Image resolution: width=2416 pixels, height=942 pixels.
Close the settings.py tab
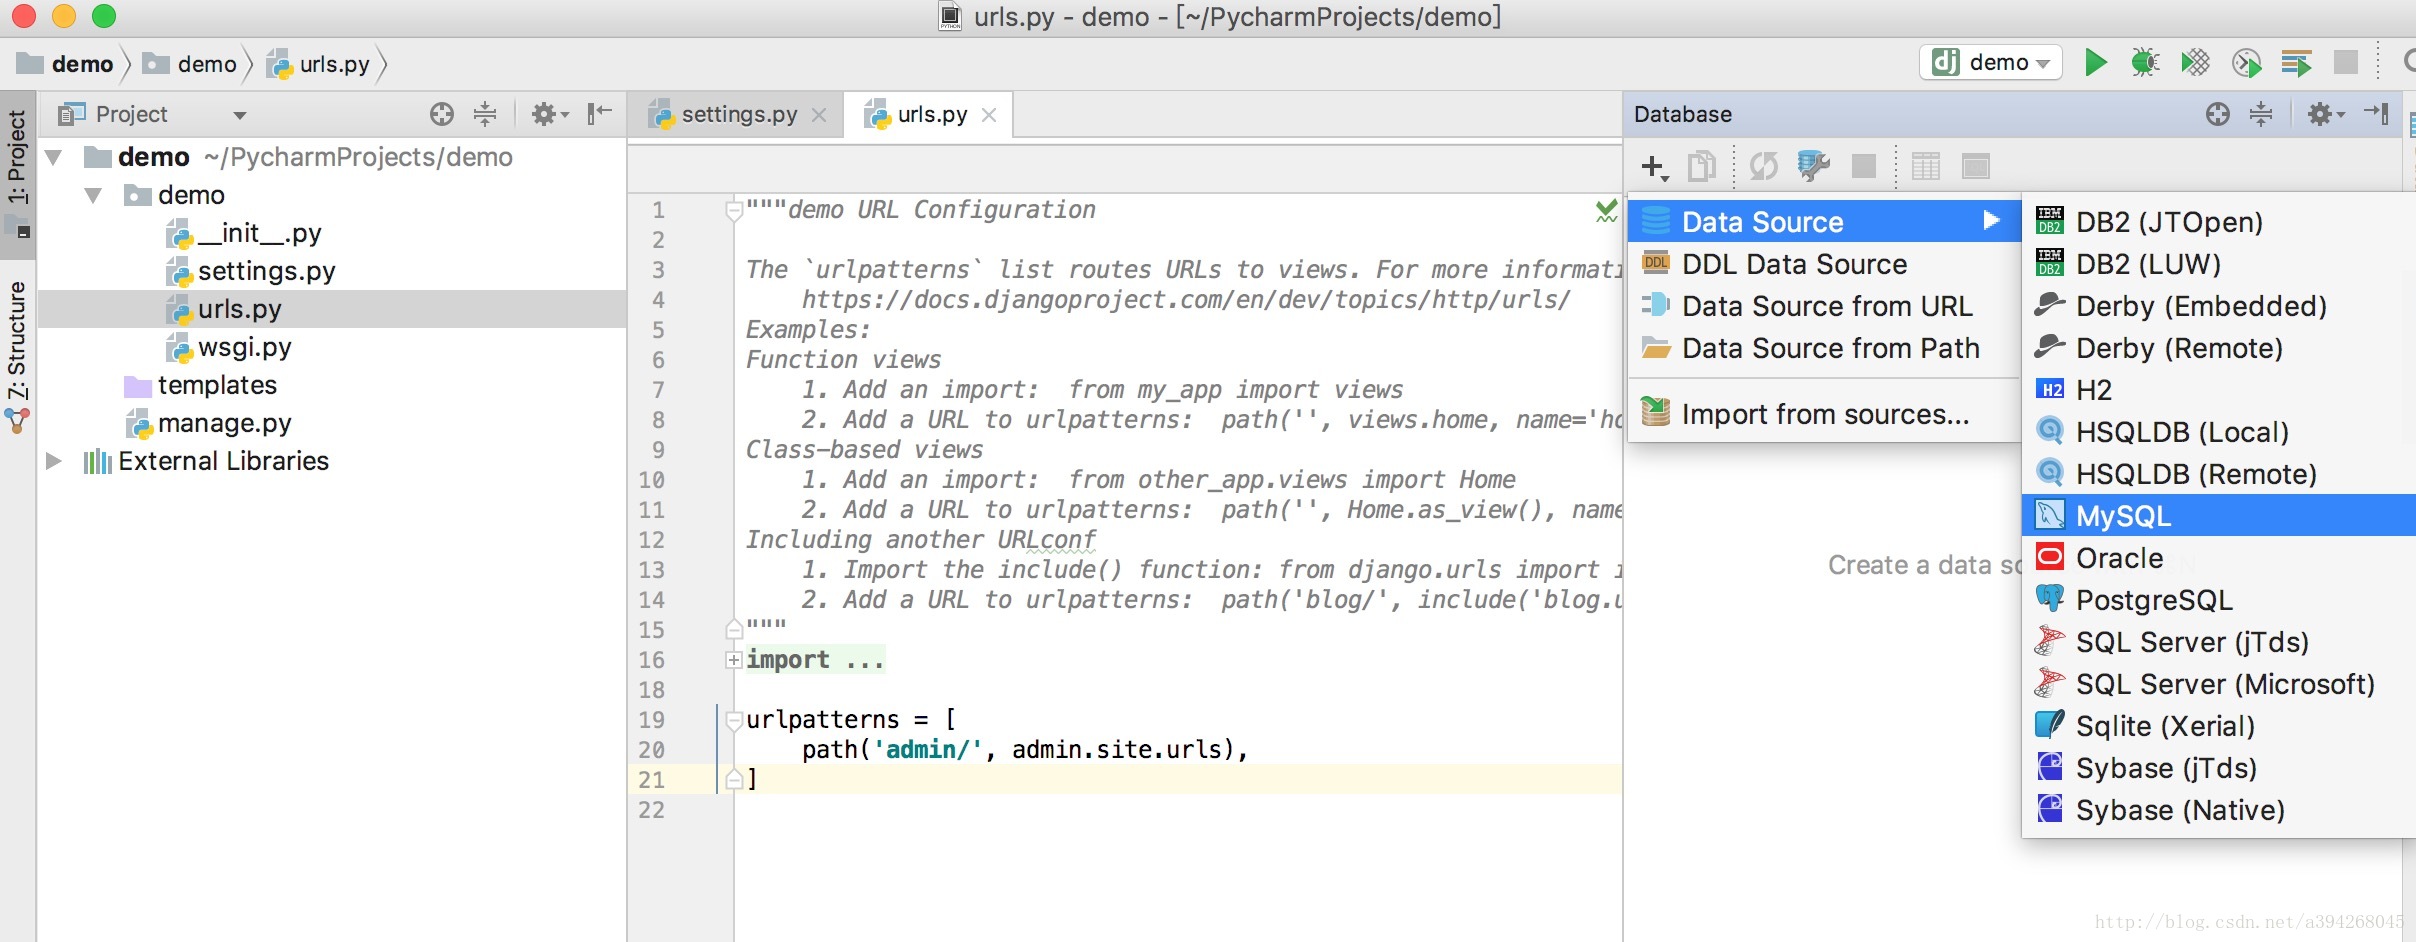click(819, 115)
